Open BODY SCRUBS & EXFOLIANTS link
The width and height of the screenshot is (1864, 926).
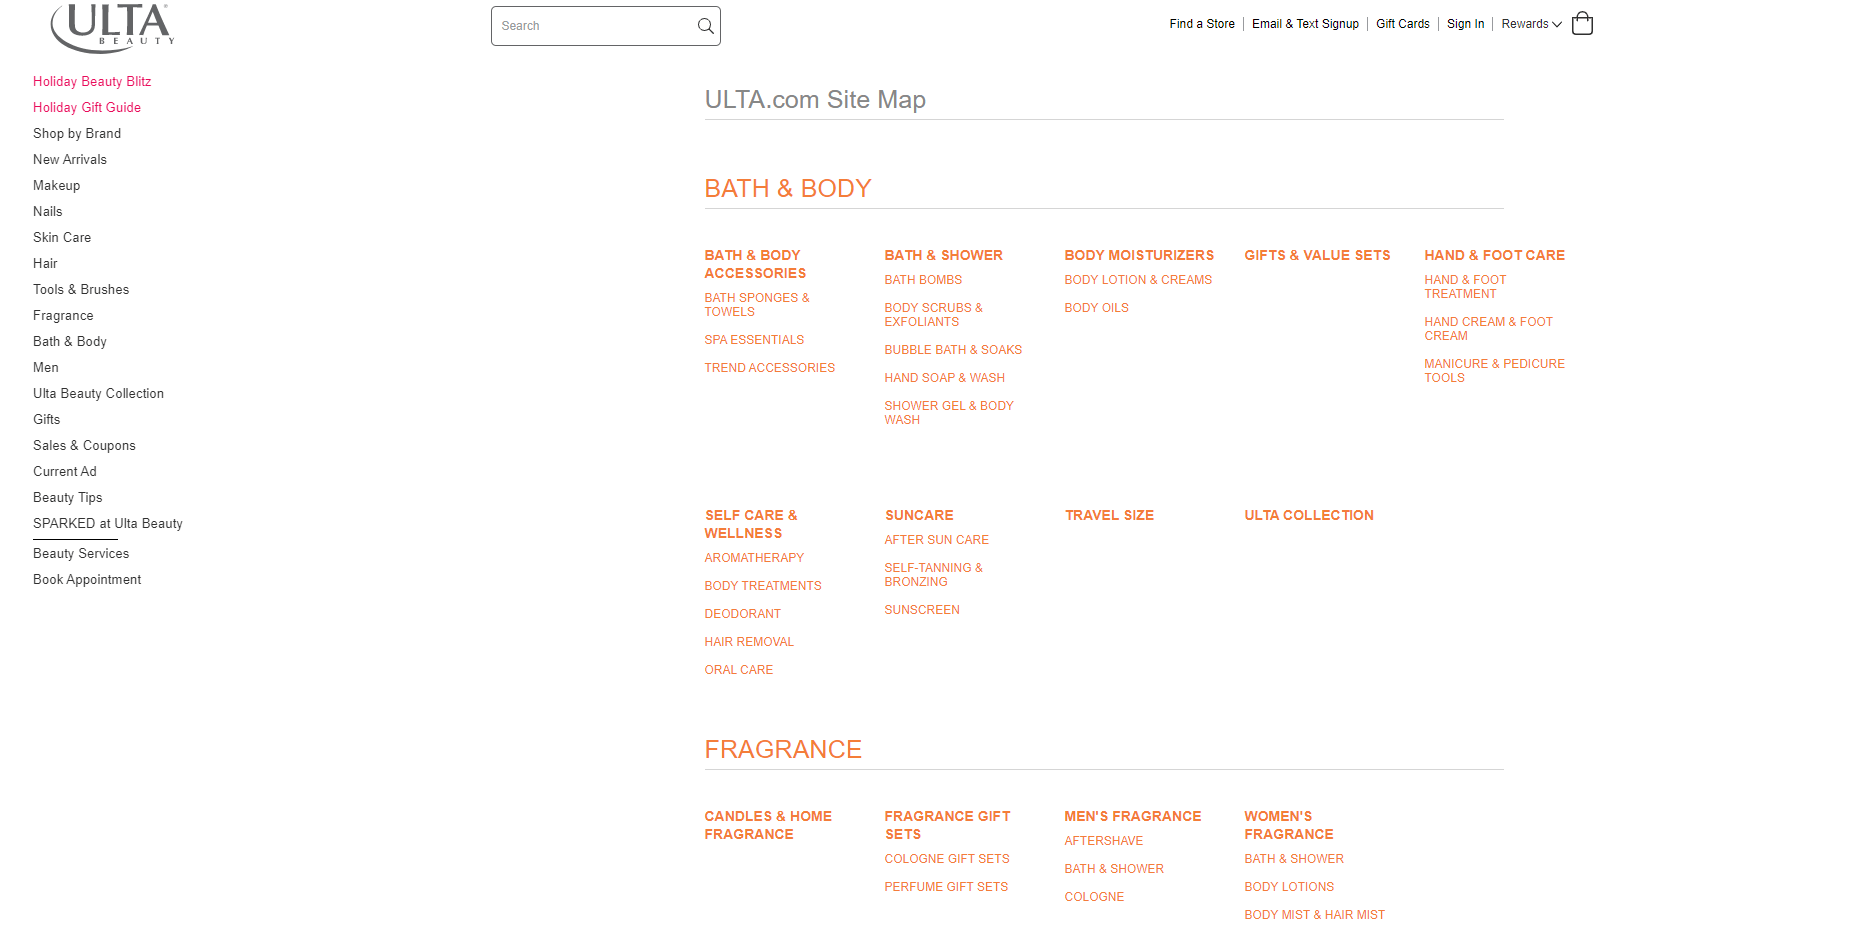pyautogui.click(x=933, y=315)
